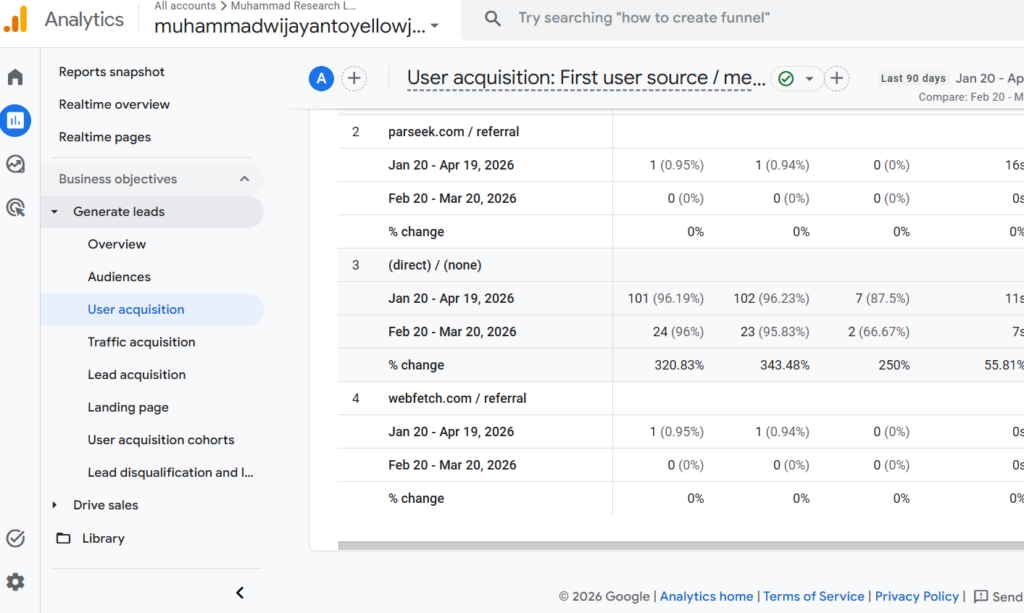Open the Library section
1024x613 pixels.
point(103,538)
